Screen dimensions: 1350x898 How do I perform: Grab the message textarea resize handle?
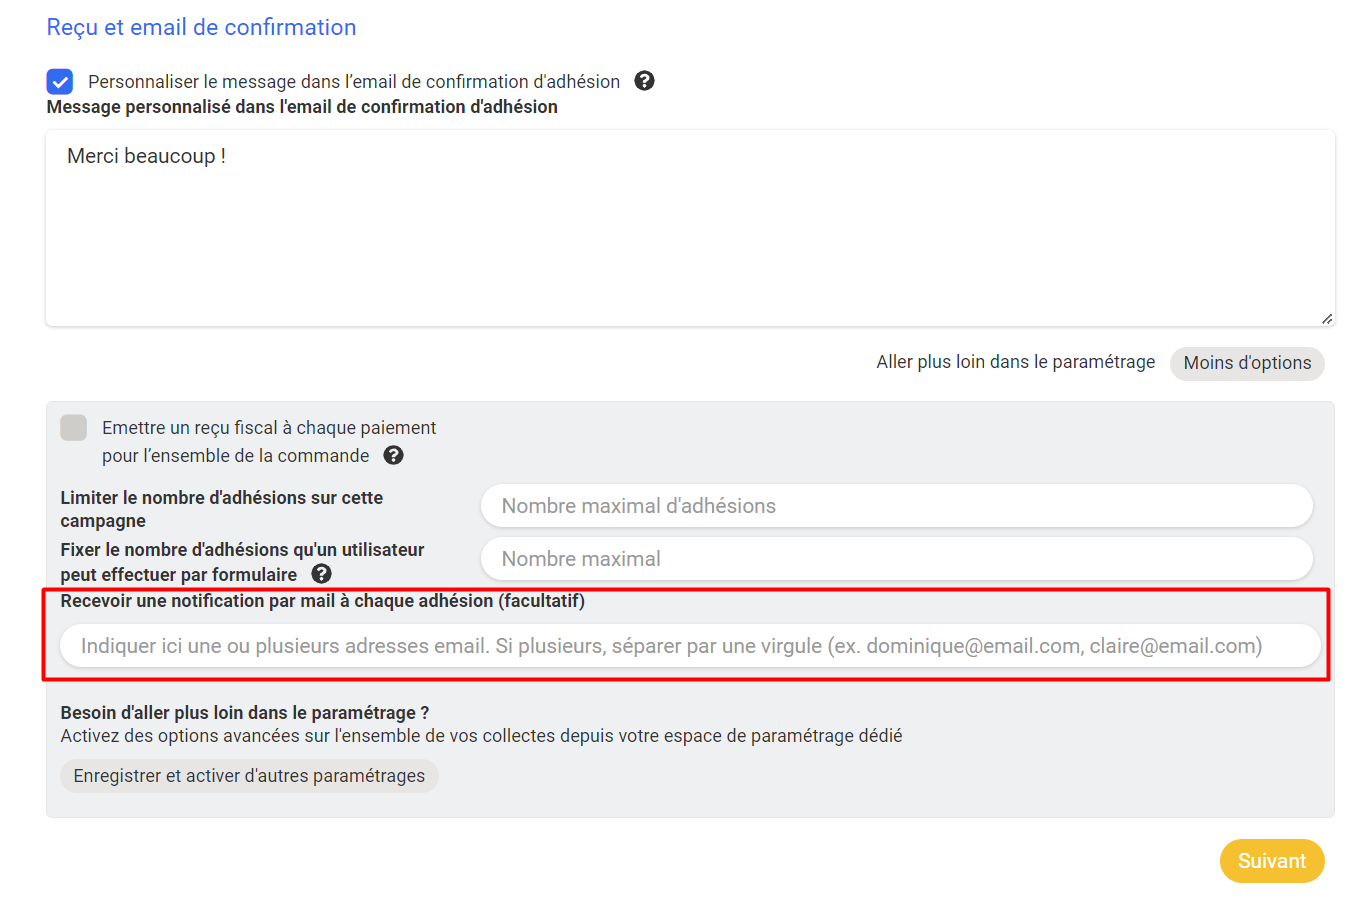click(x=1326, y=318)
